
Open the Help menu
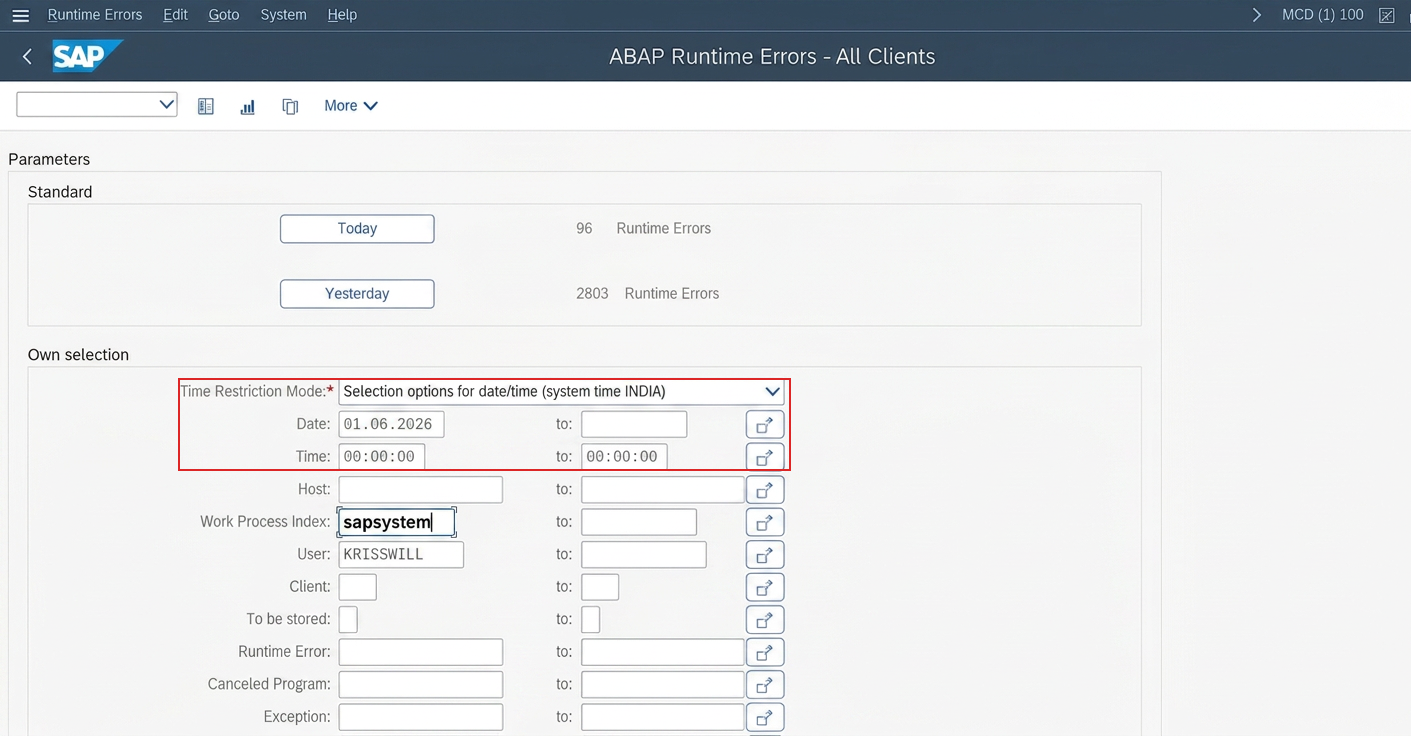[342, 15]
